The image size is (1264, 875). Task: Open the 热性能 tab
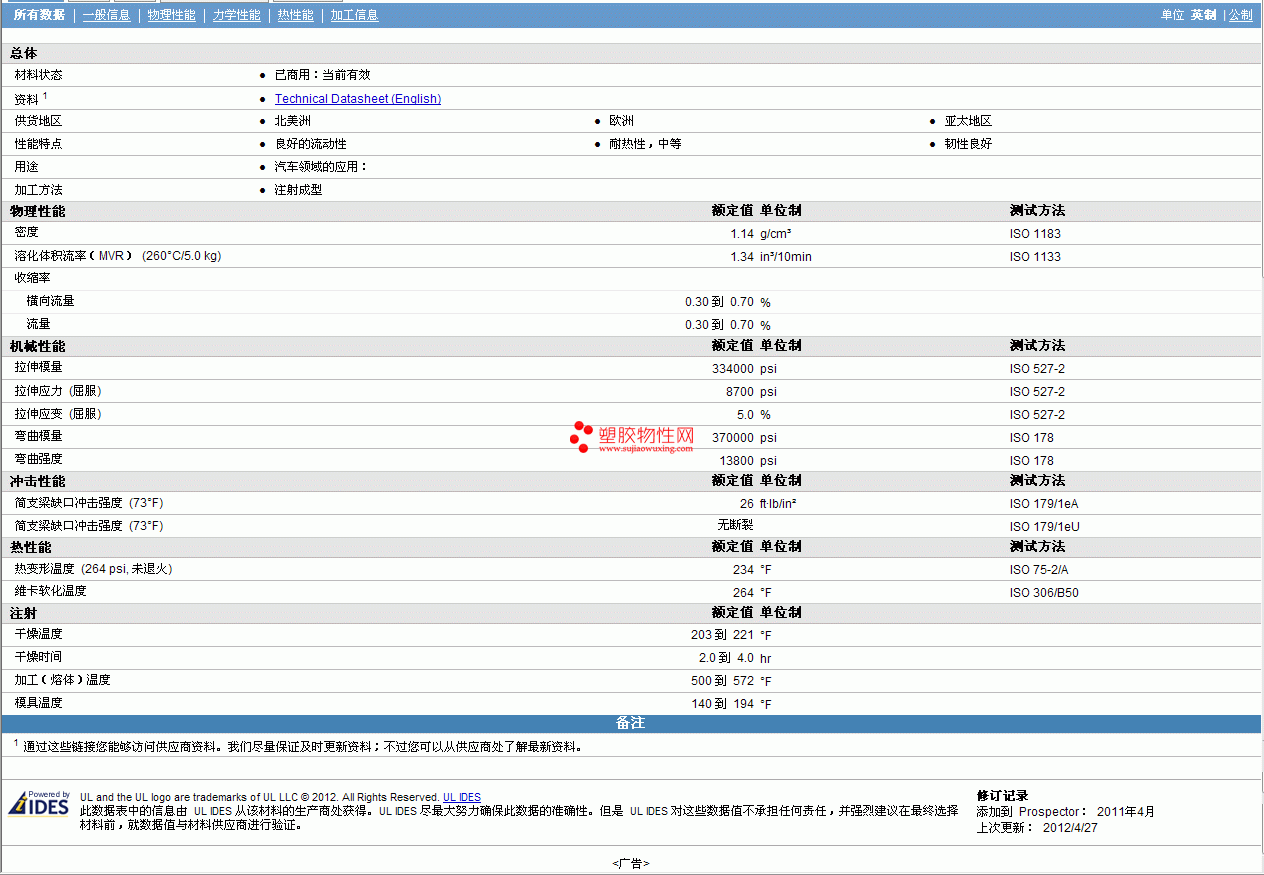(295, 15)
